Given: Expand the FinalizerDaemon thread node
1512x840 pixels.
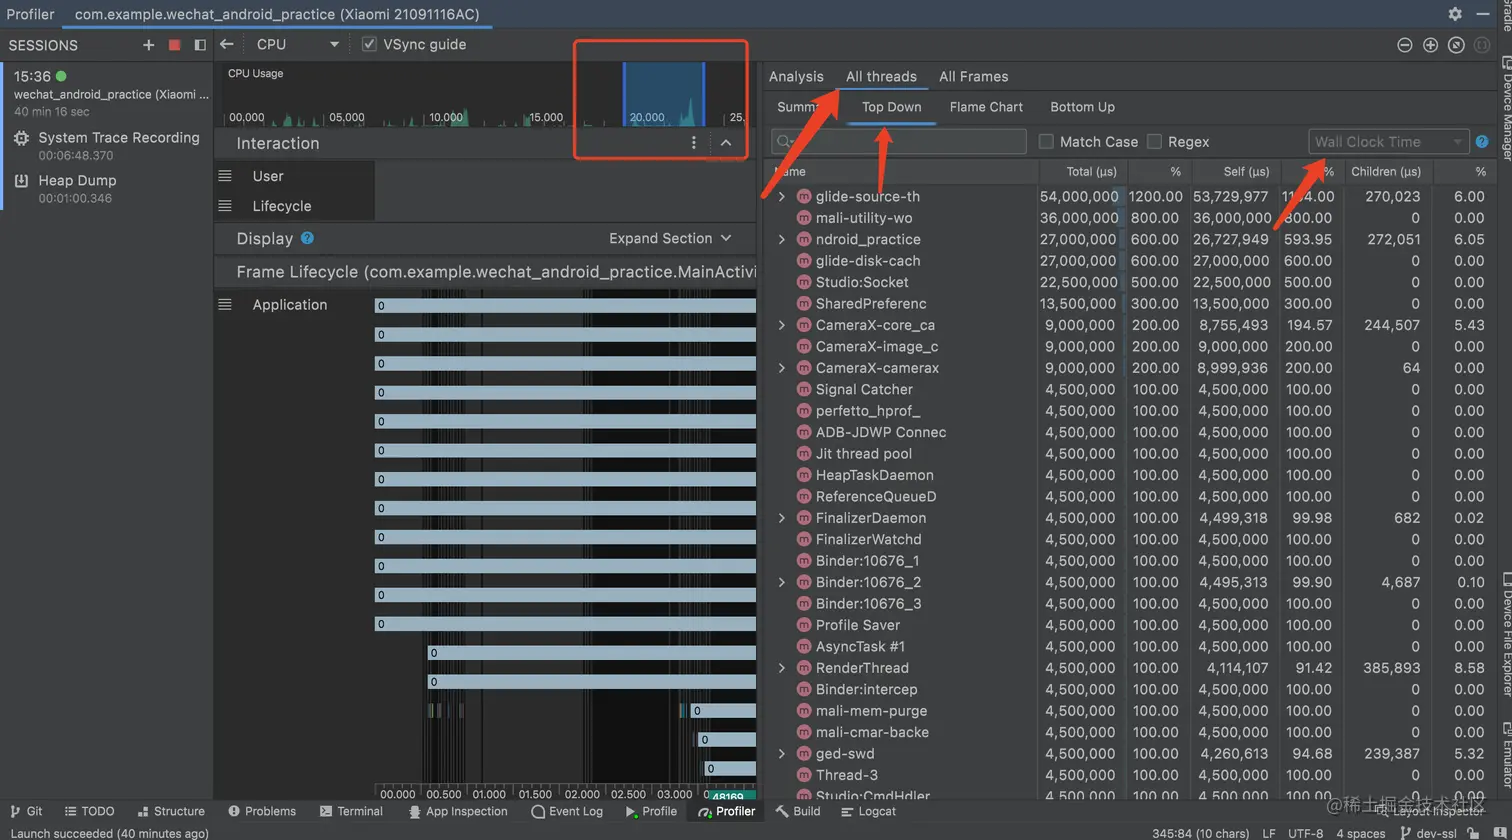Looking at the screenshot, I should coord(782,518).
